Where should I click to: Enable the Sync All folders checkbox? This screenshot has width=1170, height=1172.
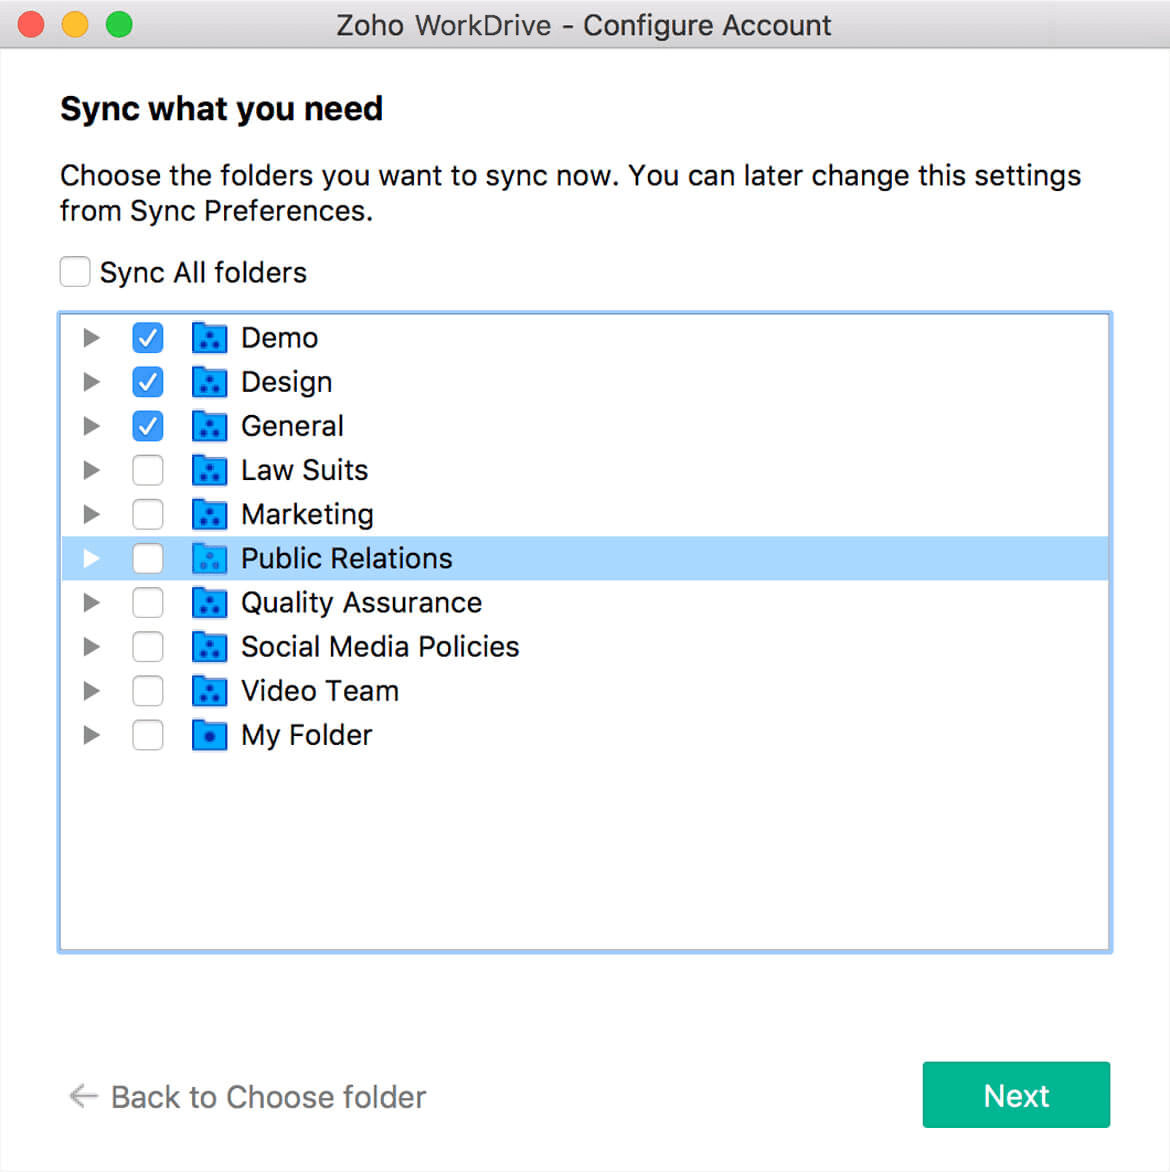[75, 272]
